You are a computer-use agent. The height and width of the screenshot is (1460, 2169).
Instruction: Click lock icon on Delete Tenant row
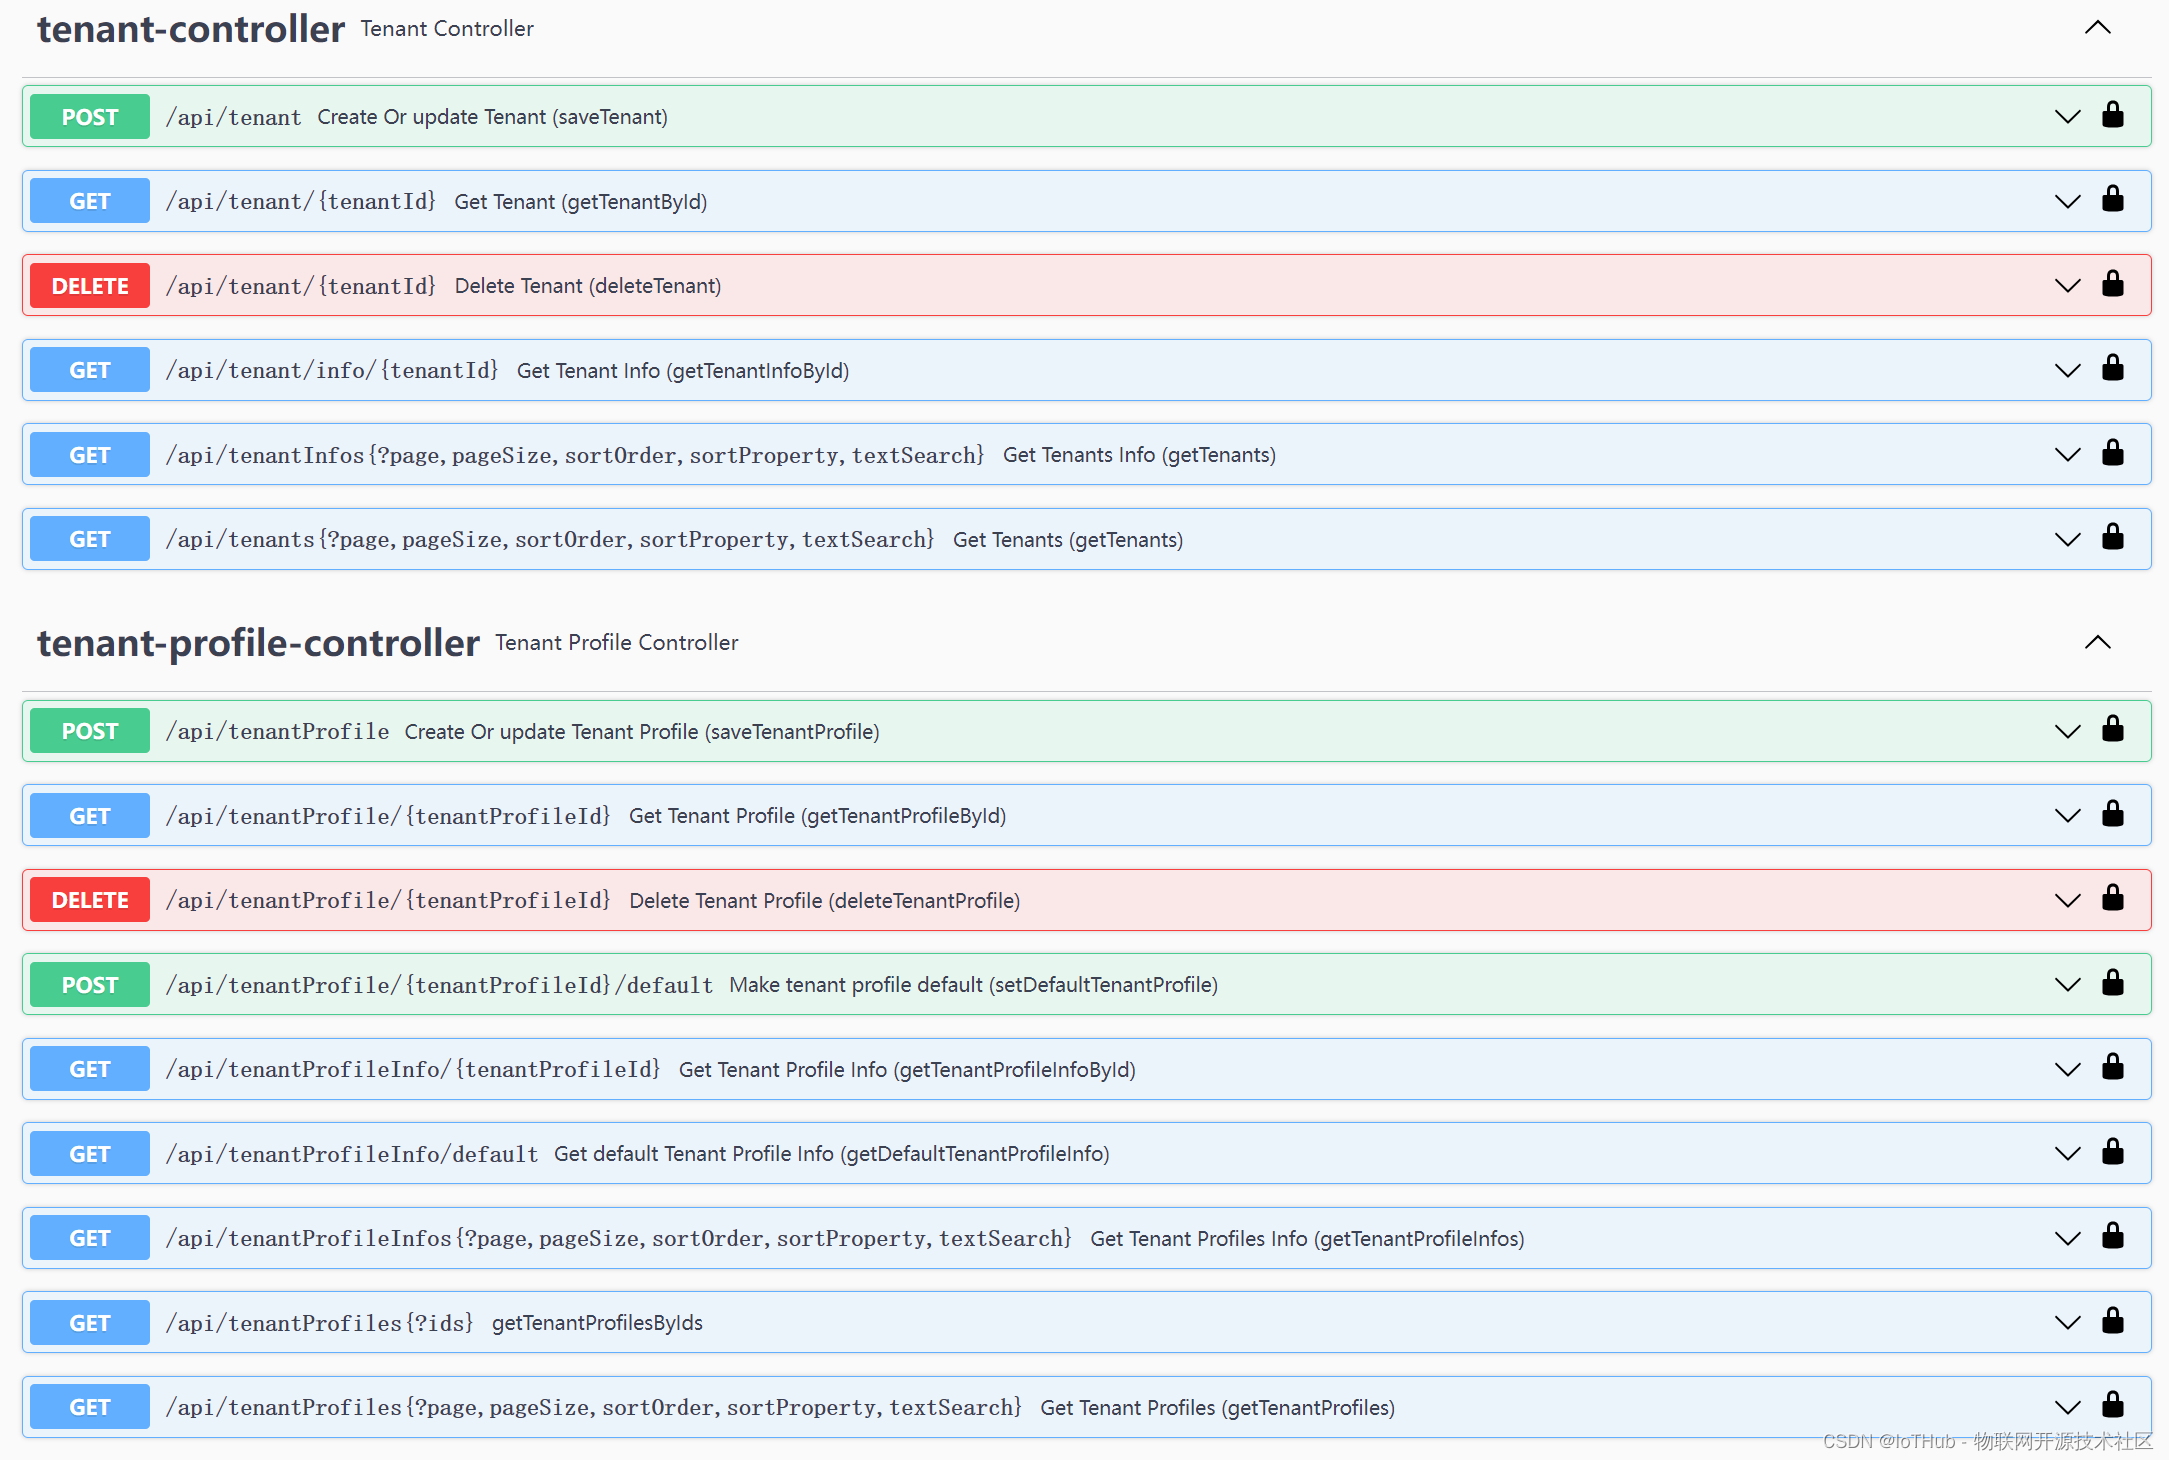[x=2112, y=284]
